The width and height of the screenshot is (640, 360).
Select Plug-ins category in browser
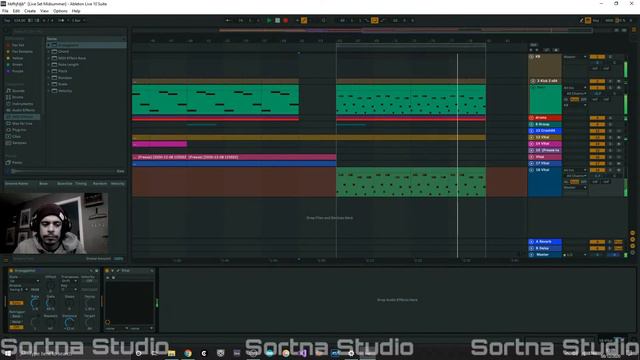click(19, 130)
